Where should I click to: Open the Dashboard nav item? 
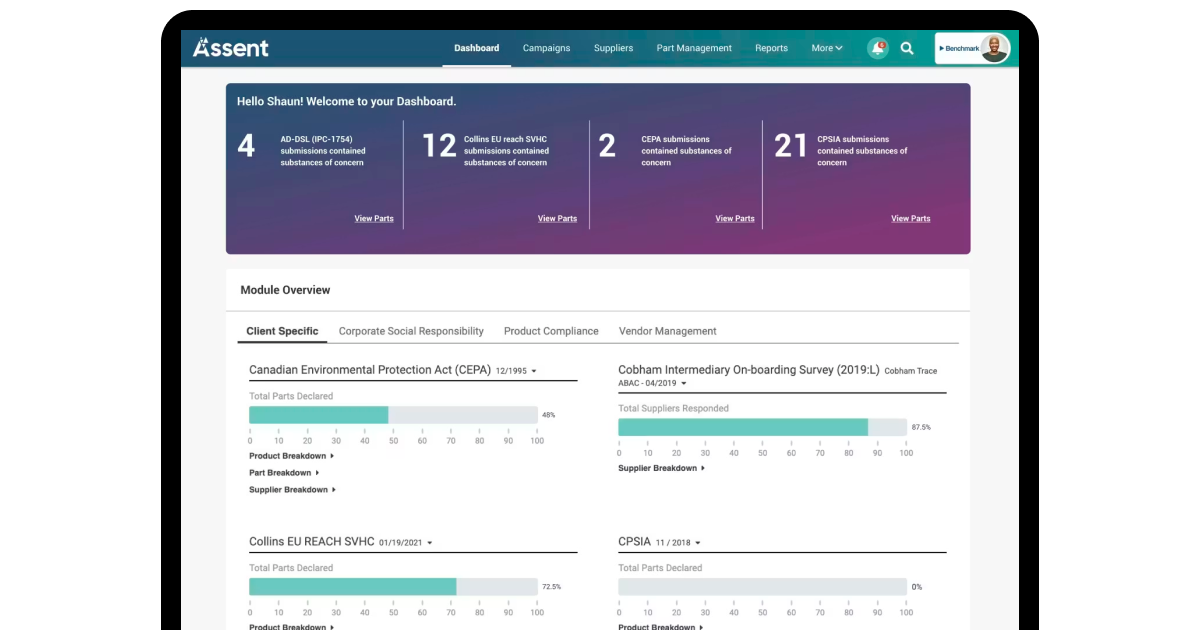pos(476,48)
